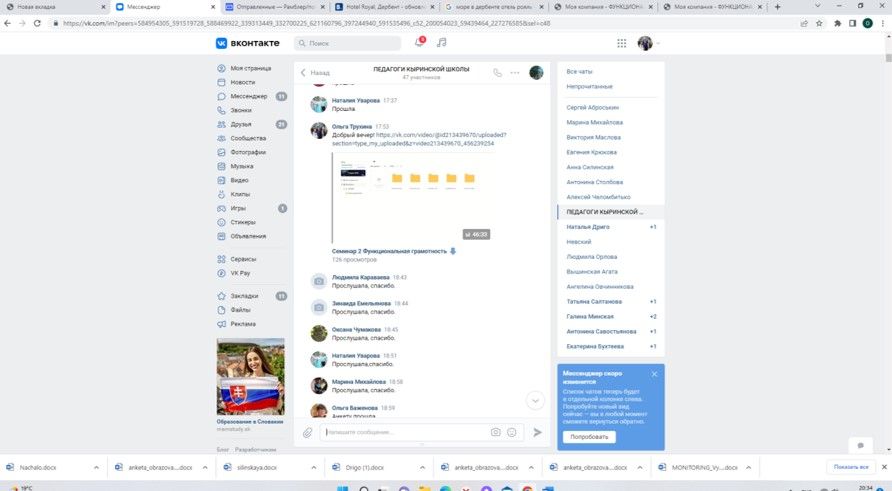Screen dimensions: 892x491
Task: Start a call with the phone icon
Action: (498, 72)
